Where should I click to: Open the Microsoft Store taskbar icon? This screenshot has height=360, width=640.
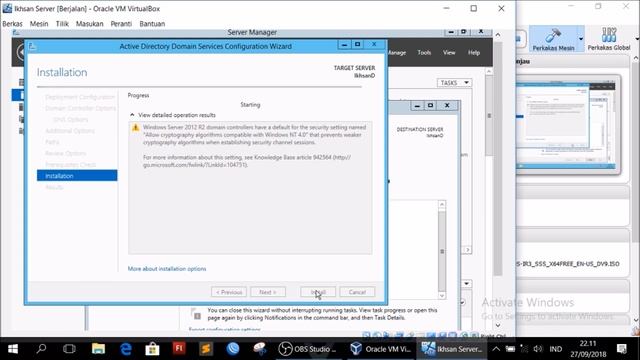tap(152, 349)
